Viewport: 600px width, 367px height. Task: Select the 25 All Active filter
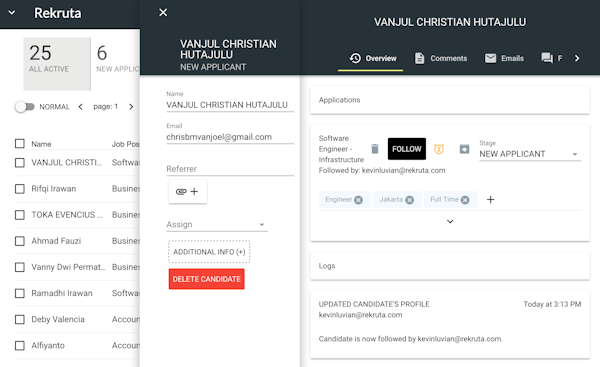tap(57, 64)
